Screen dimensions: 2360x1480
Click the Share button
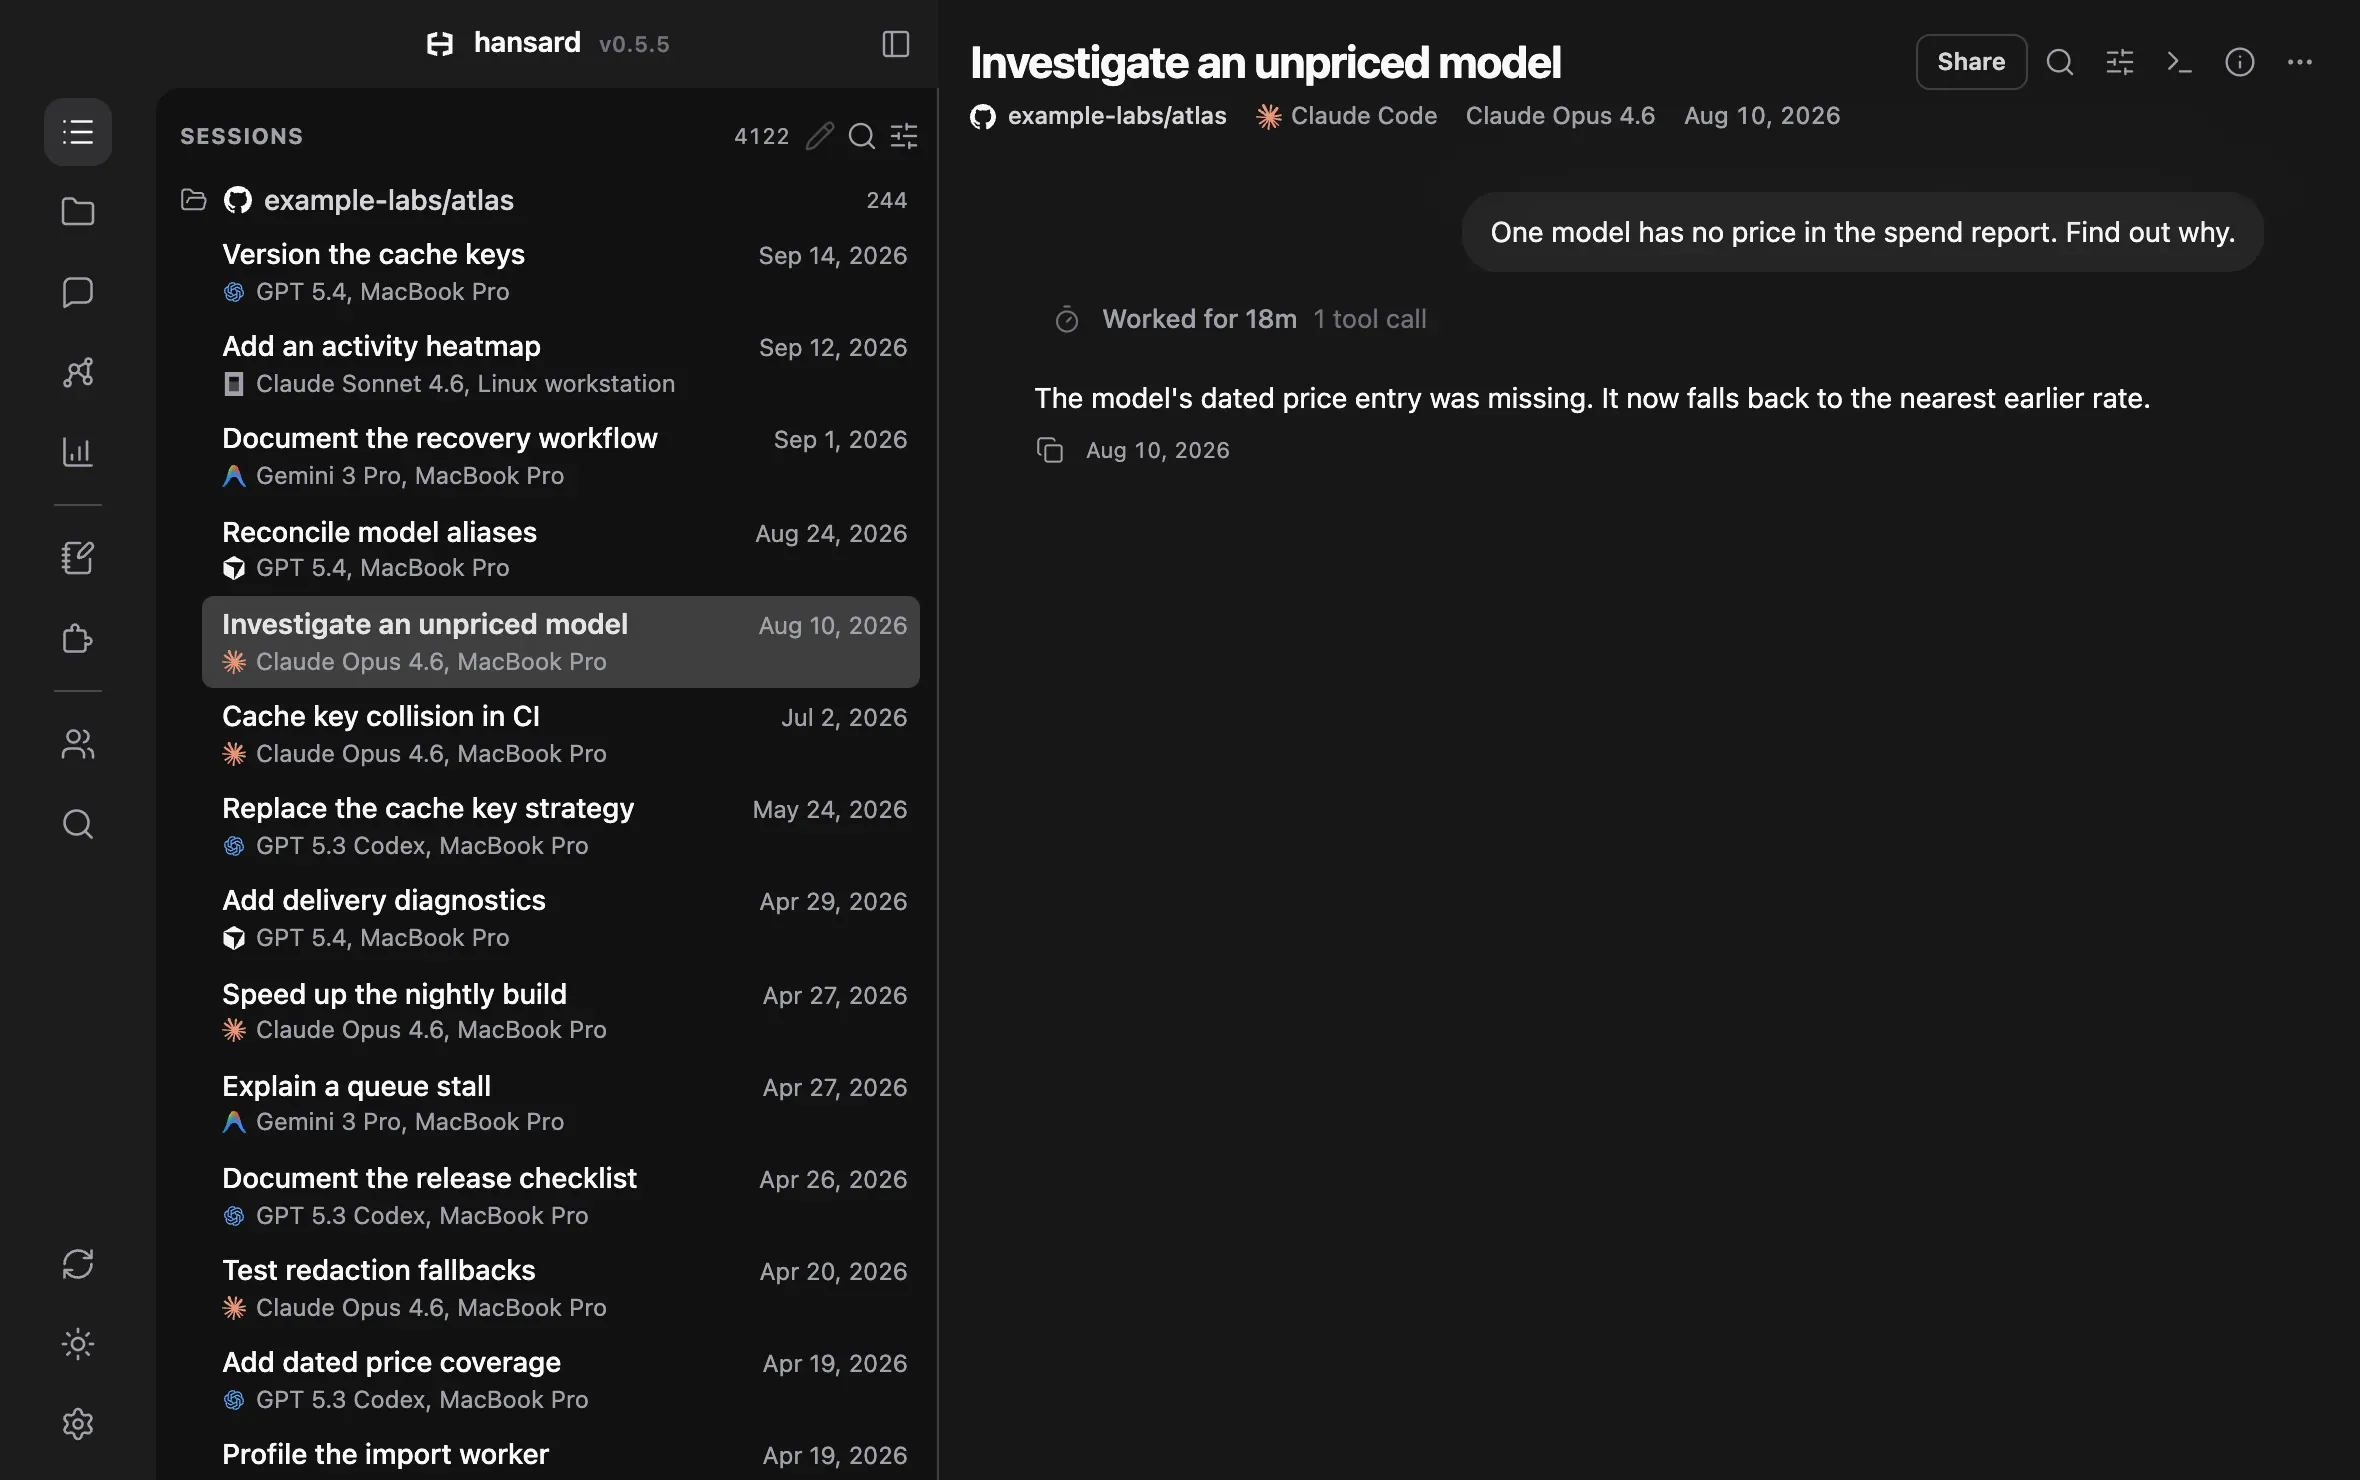click(1971, 62)
